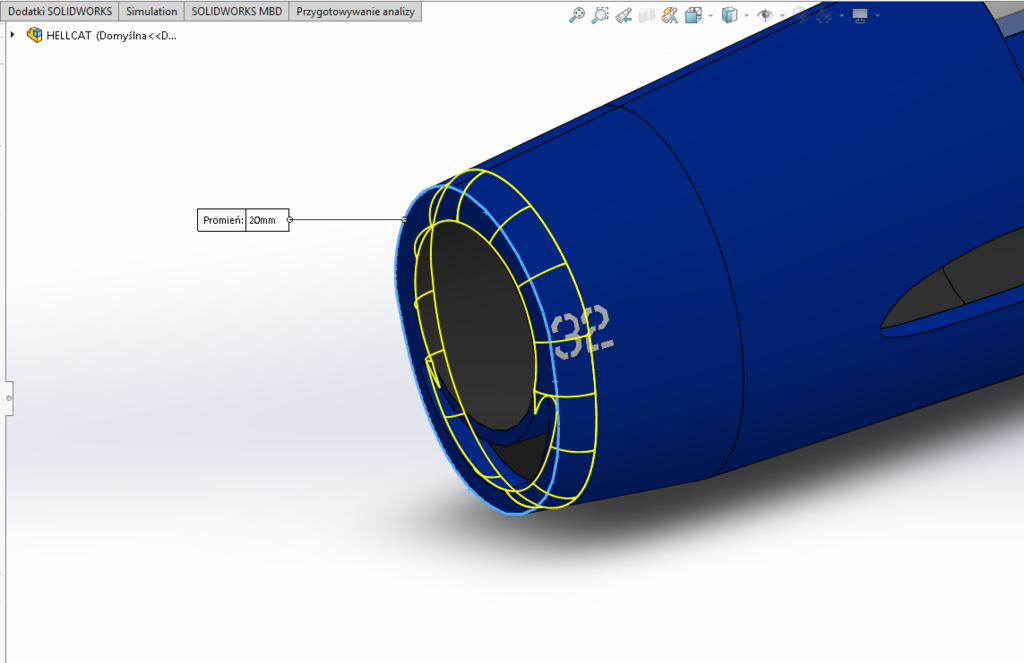The height and width of the screenshot is (663, 1024).
Task: Switch to the SOLIDWORKS MBD tab
Action: click(237, 11)
